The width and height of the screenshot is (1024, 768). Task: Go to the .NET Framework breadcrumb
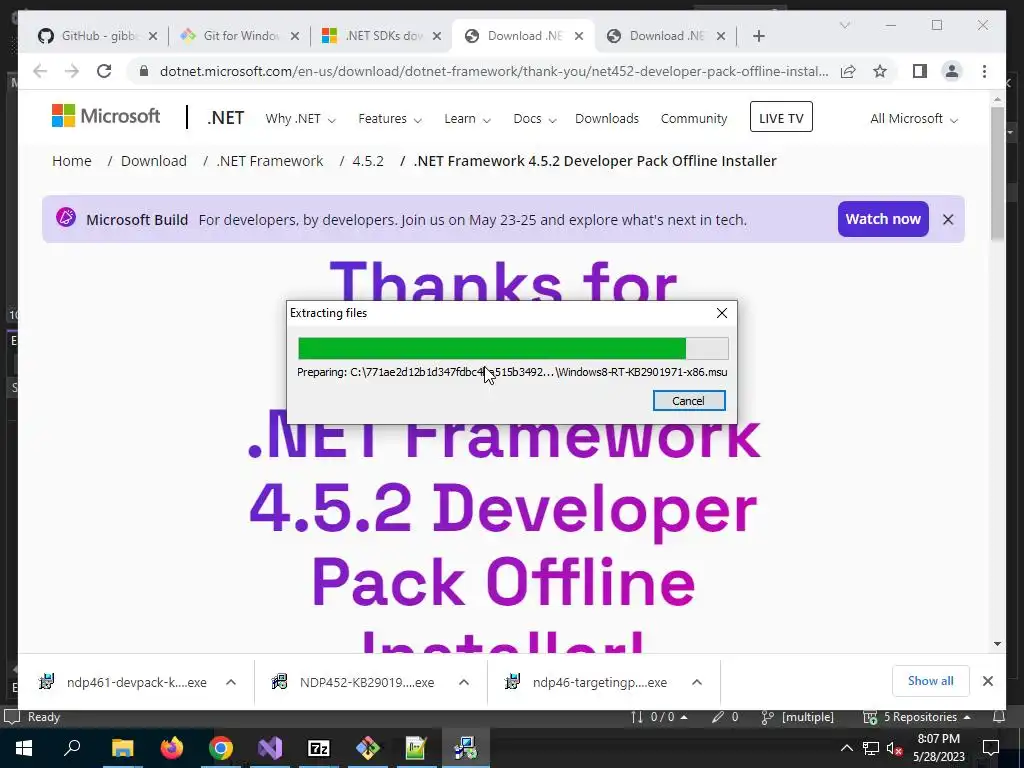coord(270,161)
